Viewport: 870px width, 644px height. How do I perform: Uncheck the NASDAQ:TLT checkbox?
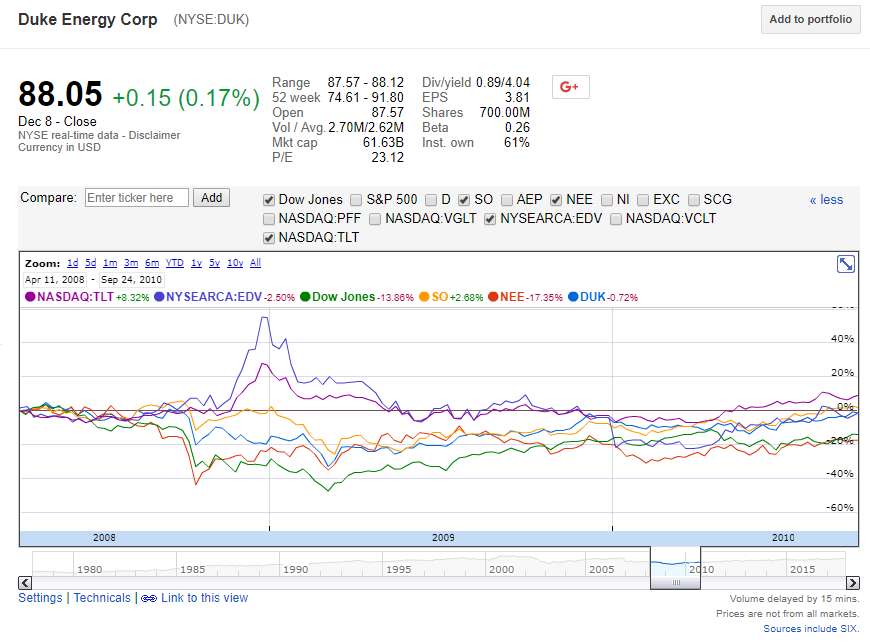coord(269,238)
